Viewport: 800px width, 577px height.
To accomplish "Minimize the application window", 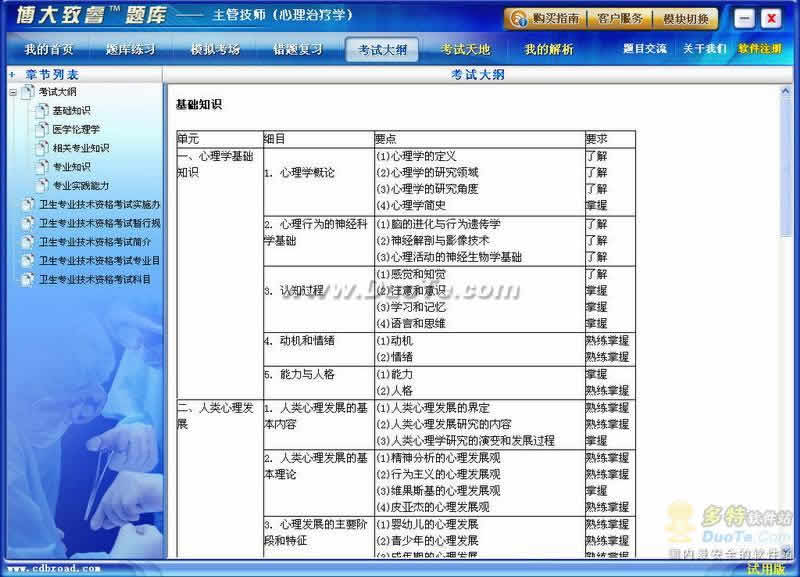I will coord(744,19).
